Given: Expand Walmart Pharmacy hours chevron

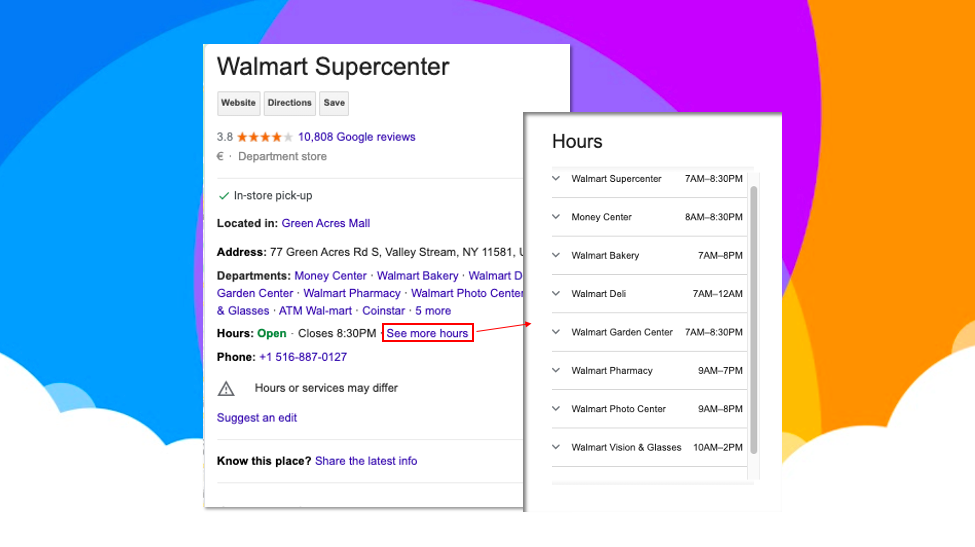Looking at the screenshot, I should coord(556,370).
